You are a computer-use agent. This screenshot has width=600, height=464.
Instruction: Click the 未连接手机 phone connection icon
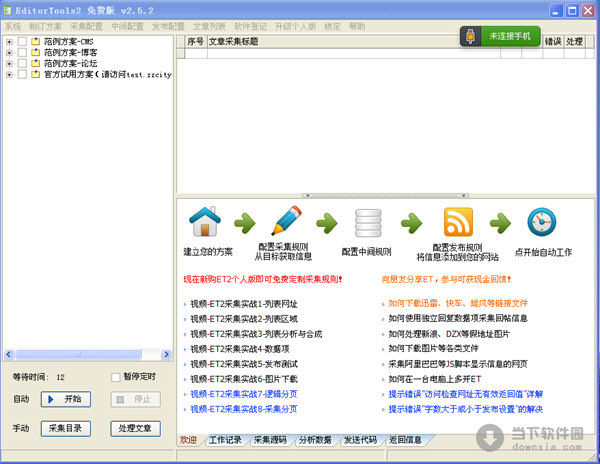470,35
